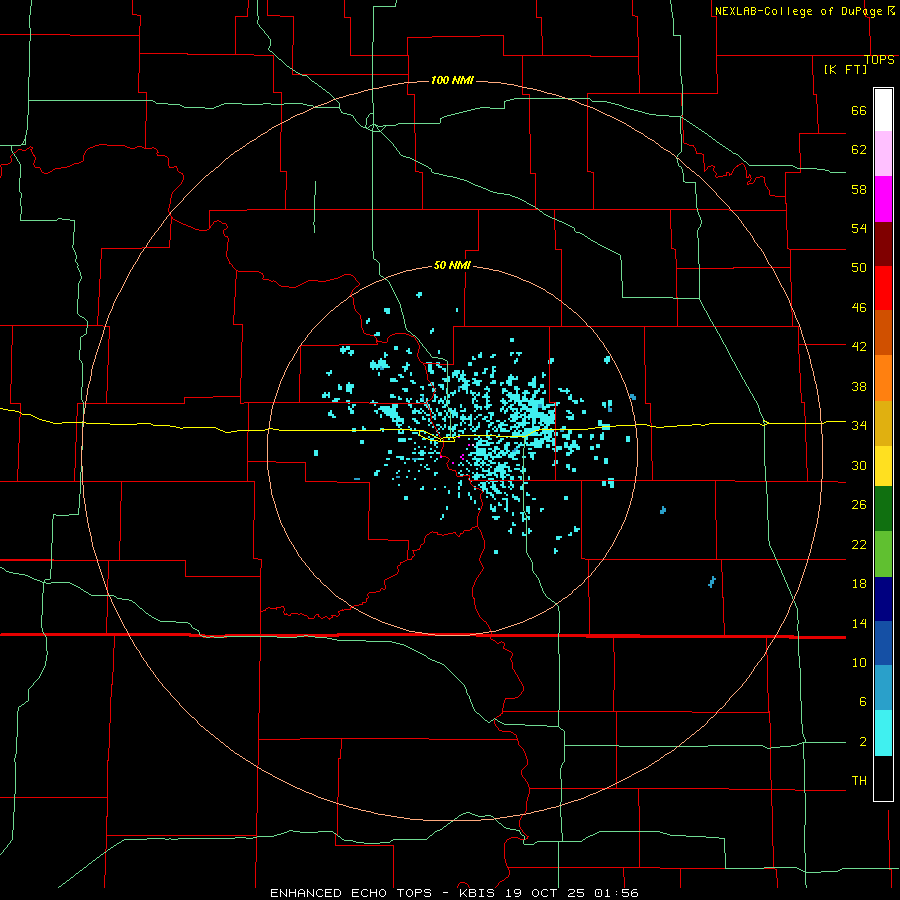Click the "TOPS" legend title
This screenshot has width=900, height=900.
pos(879,60)
